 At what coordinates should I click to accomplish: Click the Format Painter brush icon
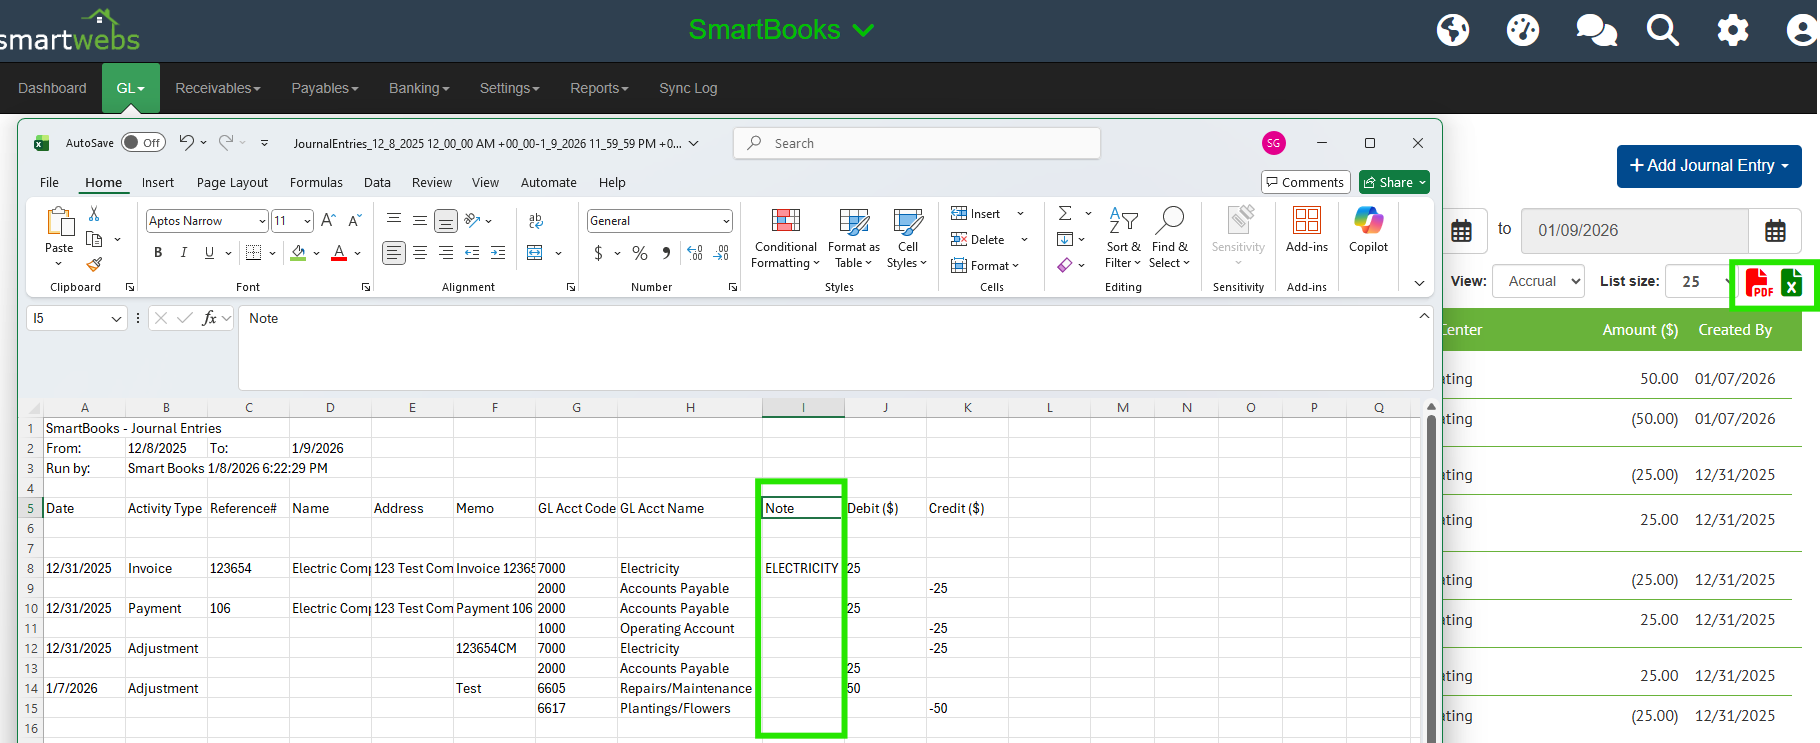(x=94, y=265)
